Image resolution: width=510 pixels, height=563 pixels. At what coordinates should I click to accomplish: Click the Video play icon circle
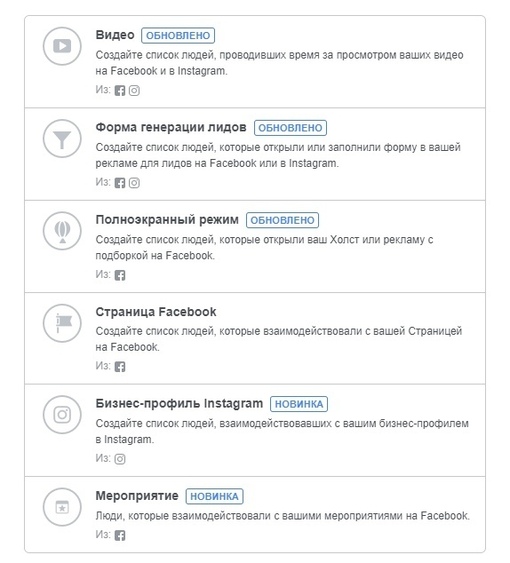tap(62, 46)
